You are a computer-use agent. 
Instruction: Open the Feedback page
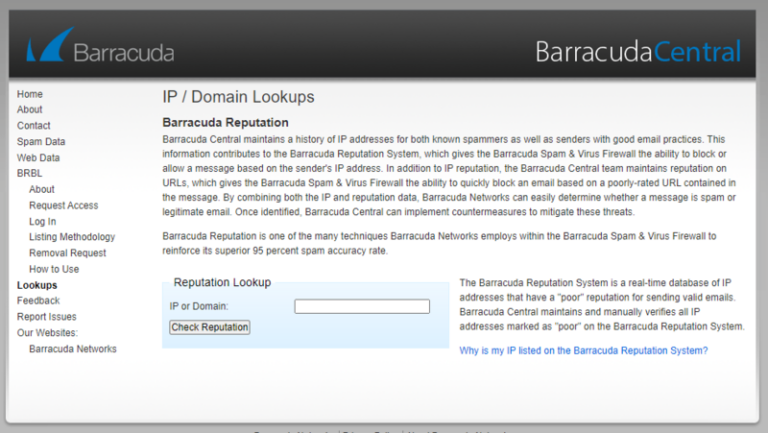[38, 301]
